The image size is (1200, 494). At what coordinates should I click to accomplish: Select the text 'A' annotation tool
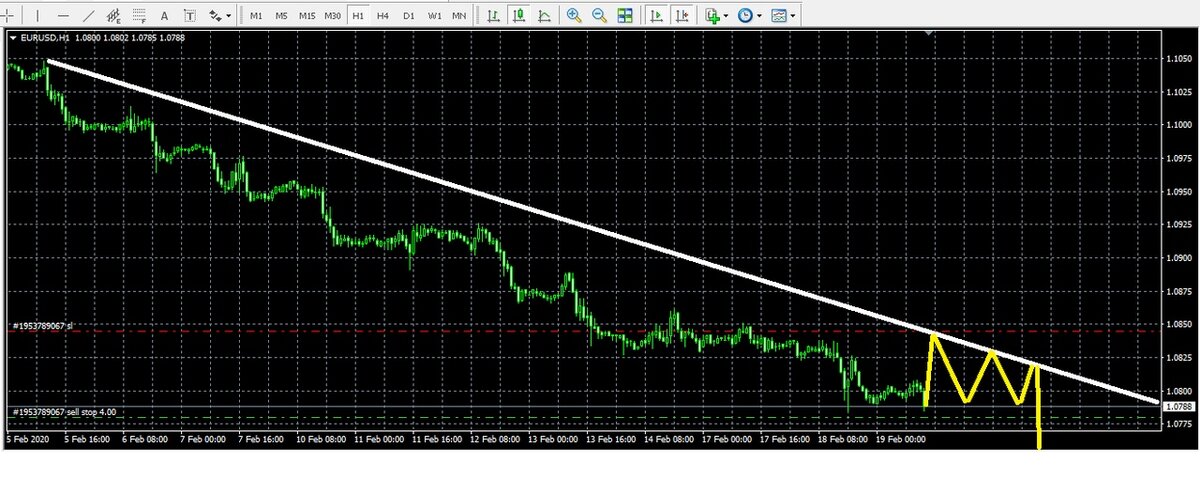click(164, 16)
